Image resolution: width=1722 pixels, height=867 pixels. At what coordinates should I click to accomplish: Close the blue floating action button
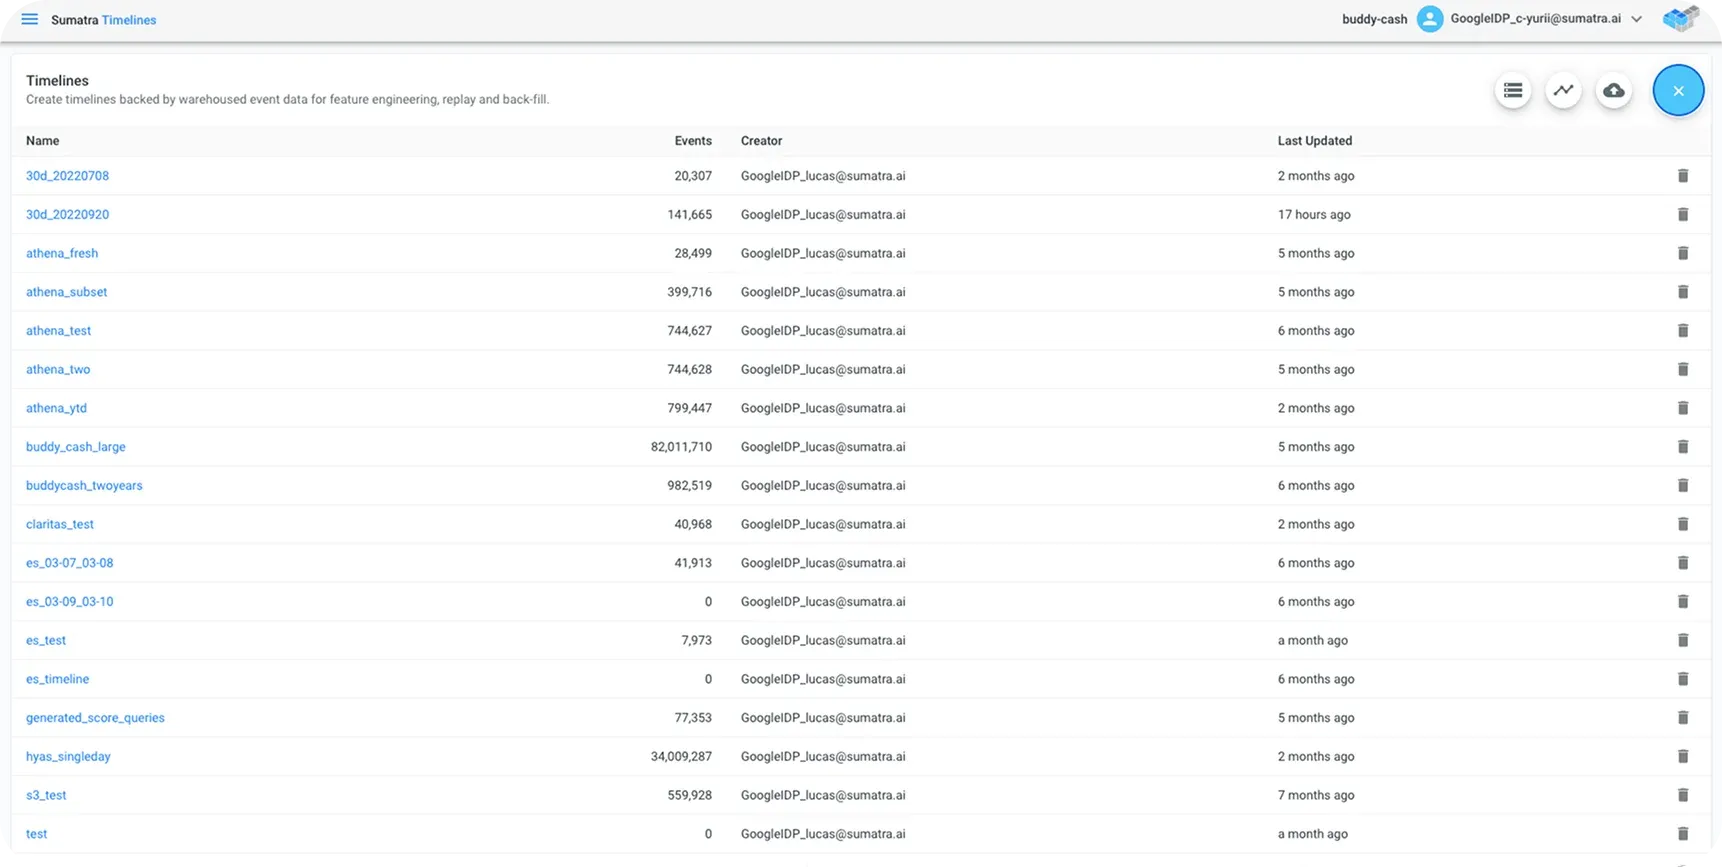point(1678,91)
